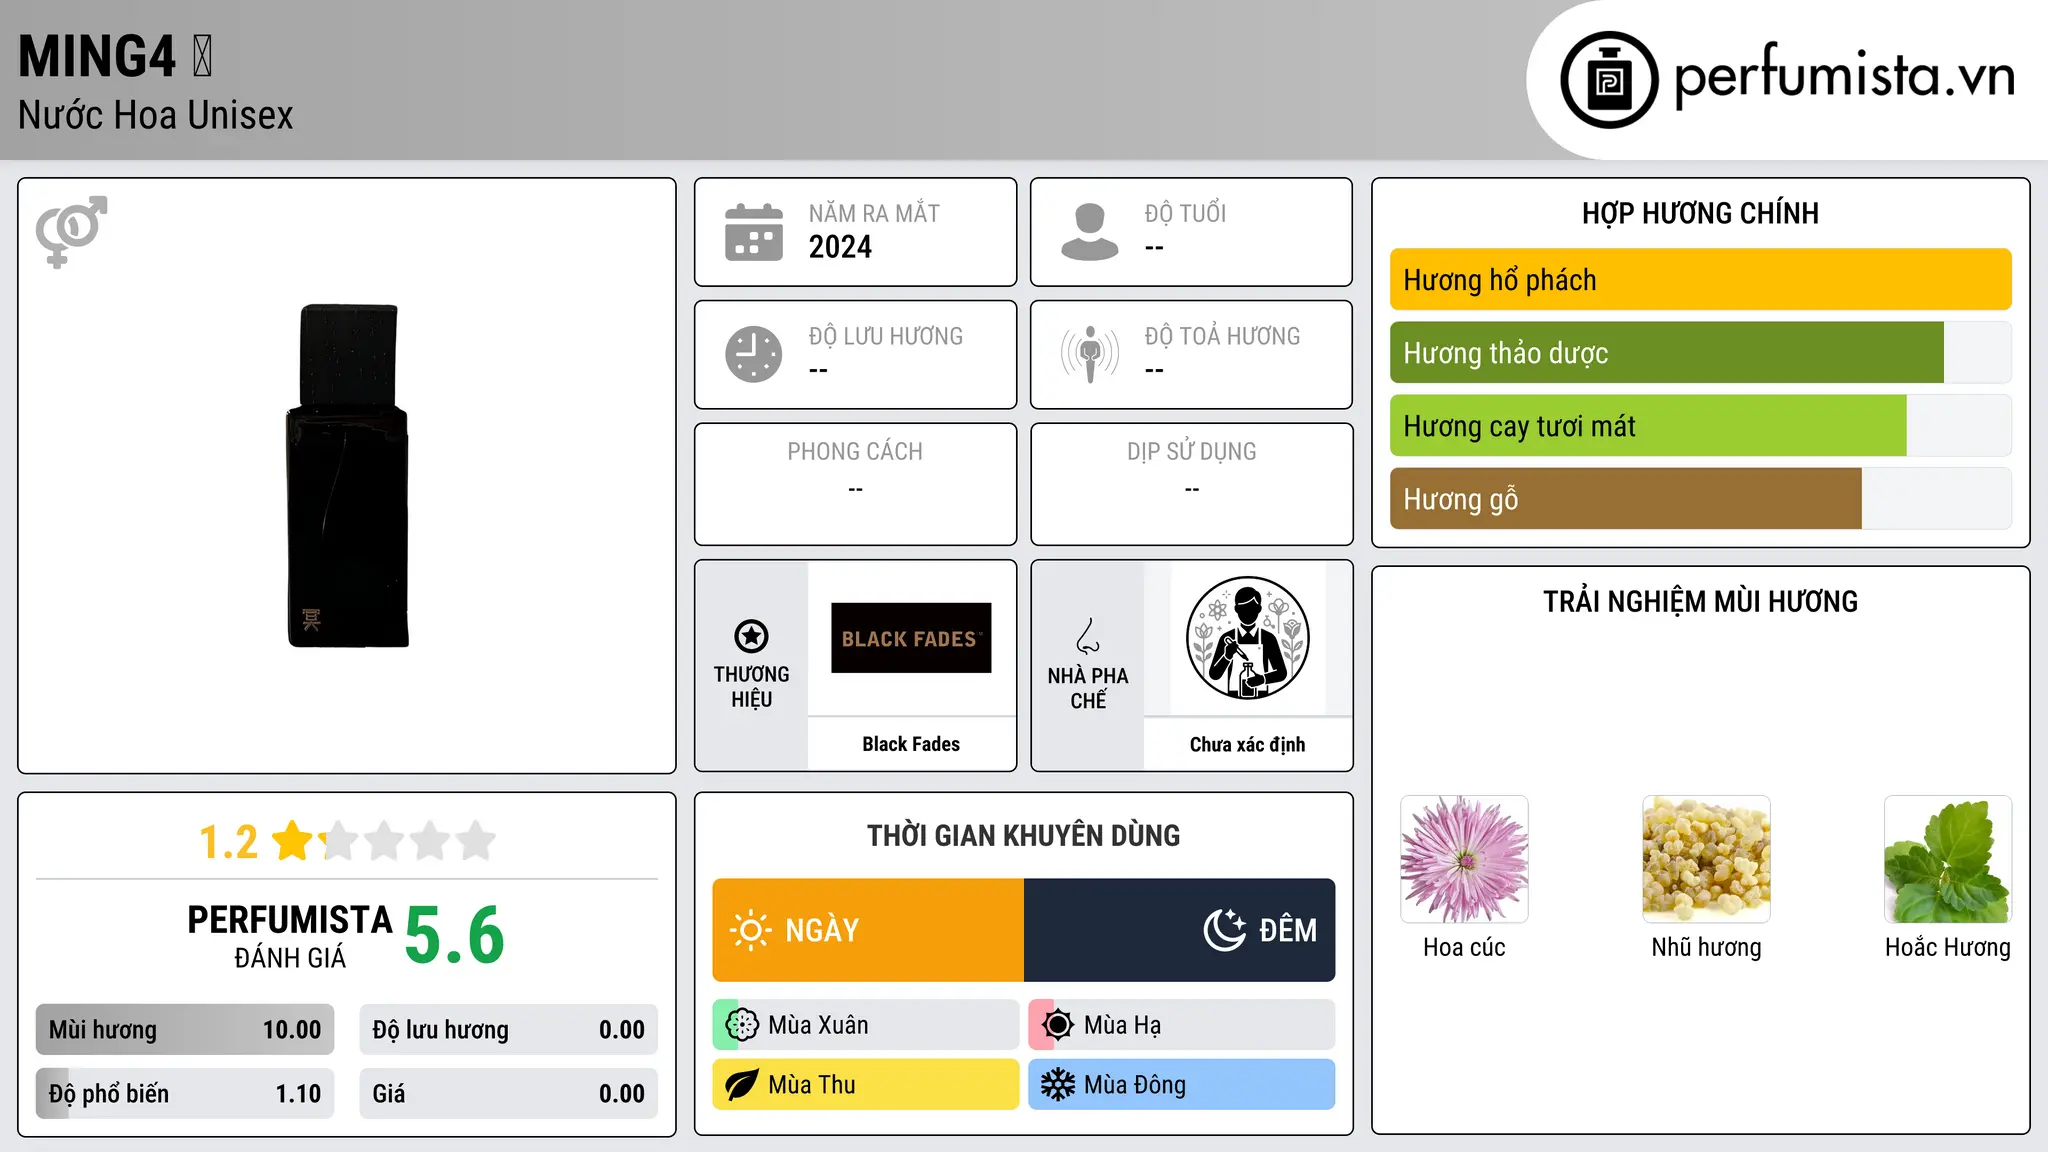Select the Ngày daytime segment
2048x1152 pixels.
868,930
